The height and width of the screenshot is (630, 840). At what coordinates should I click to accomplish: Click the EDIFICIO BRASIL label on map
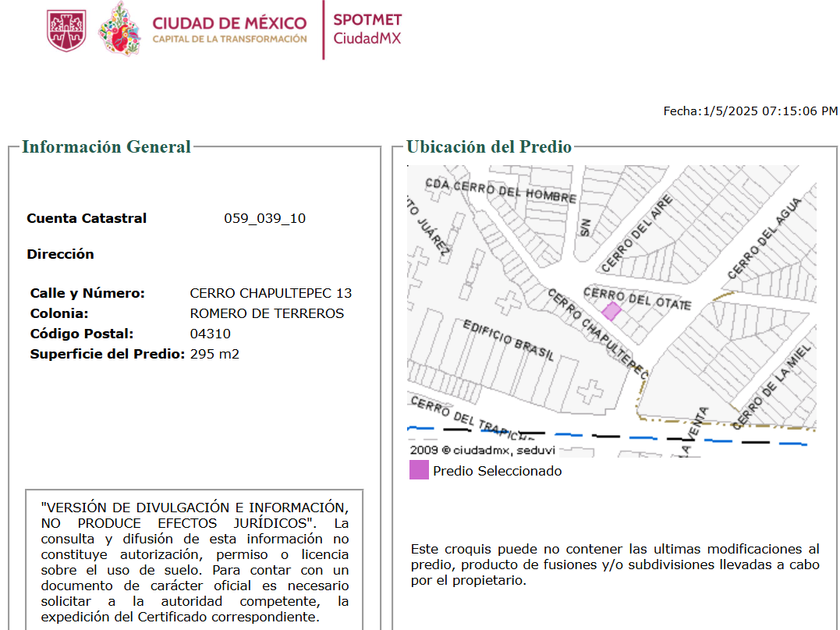(508, 340)
